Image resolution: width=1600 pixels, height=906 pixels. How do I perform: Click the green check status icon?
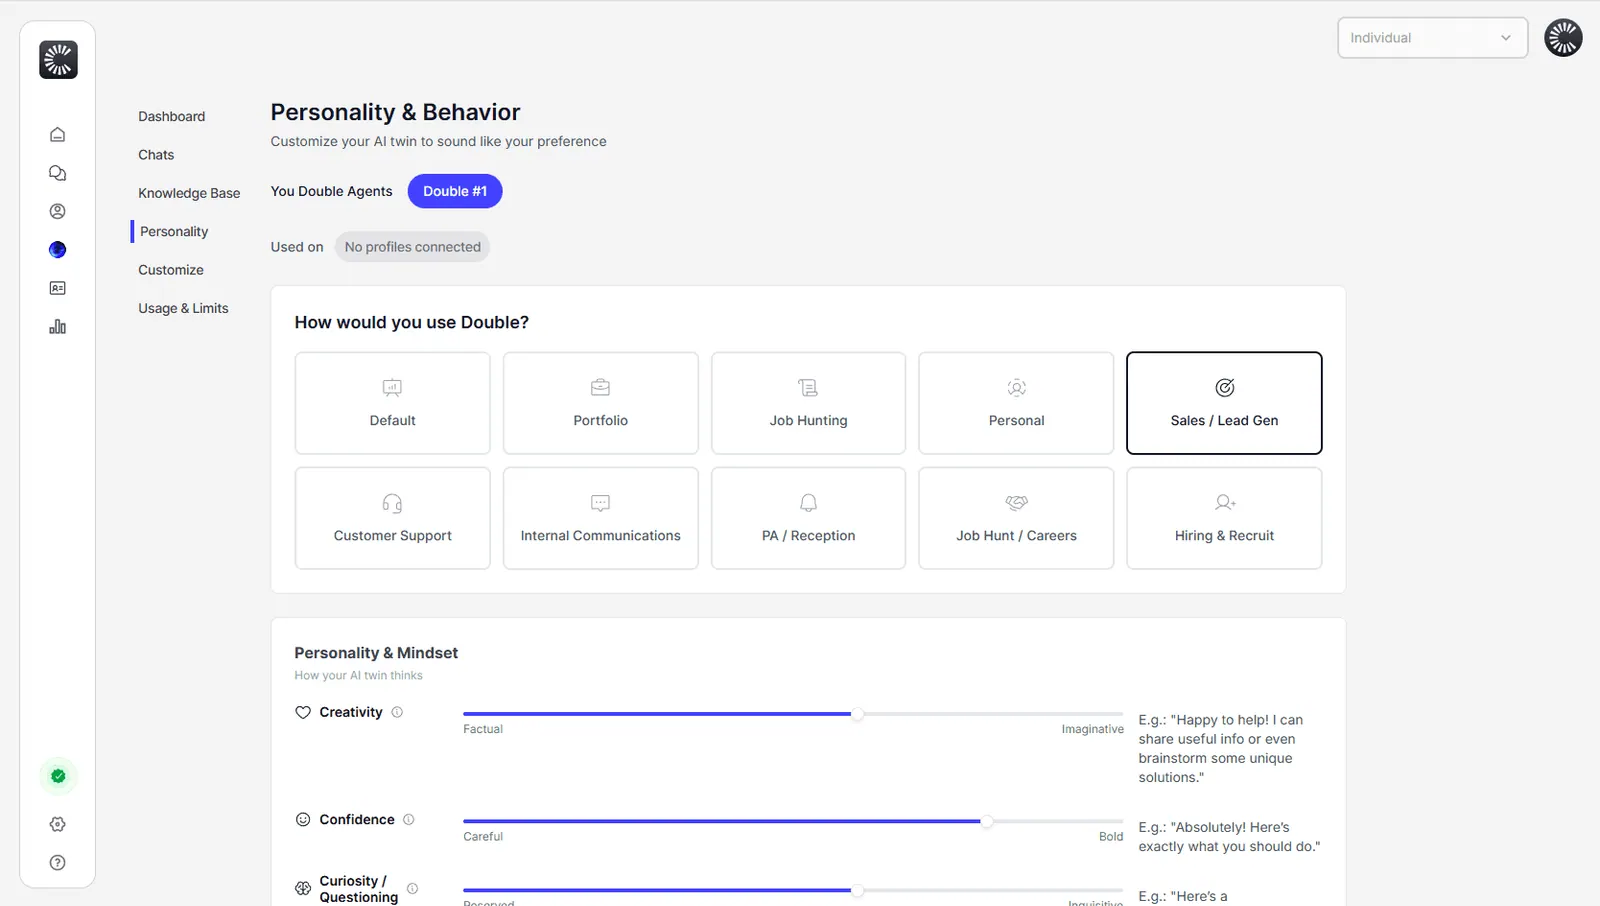click(x=58, y=776)
